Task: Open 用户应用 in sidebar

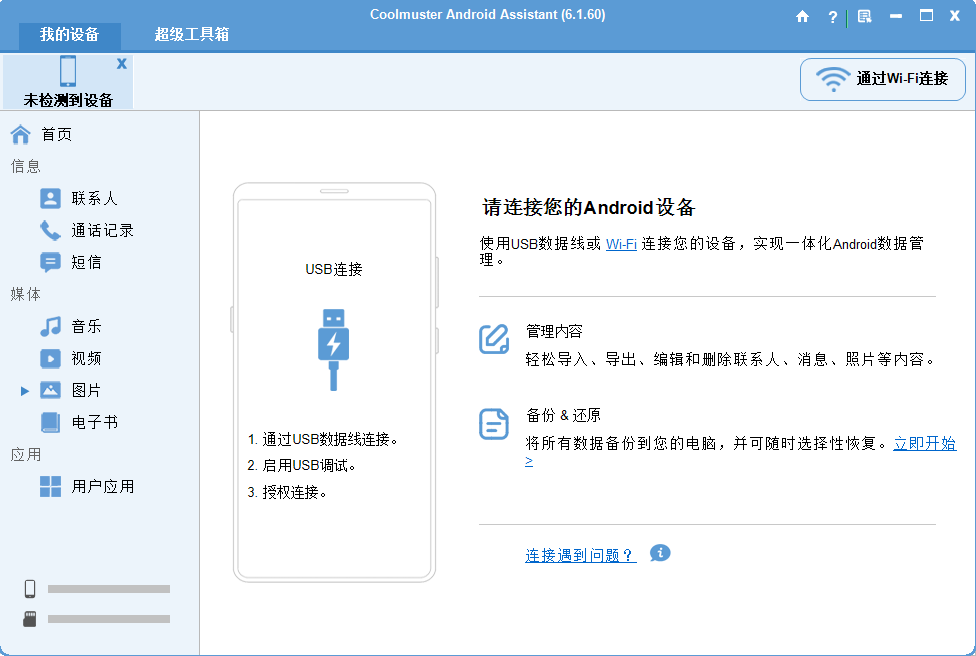Action: click(102, 486)
